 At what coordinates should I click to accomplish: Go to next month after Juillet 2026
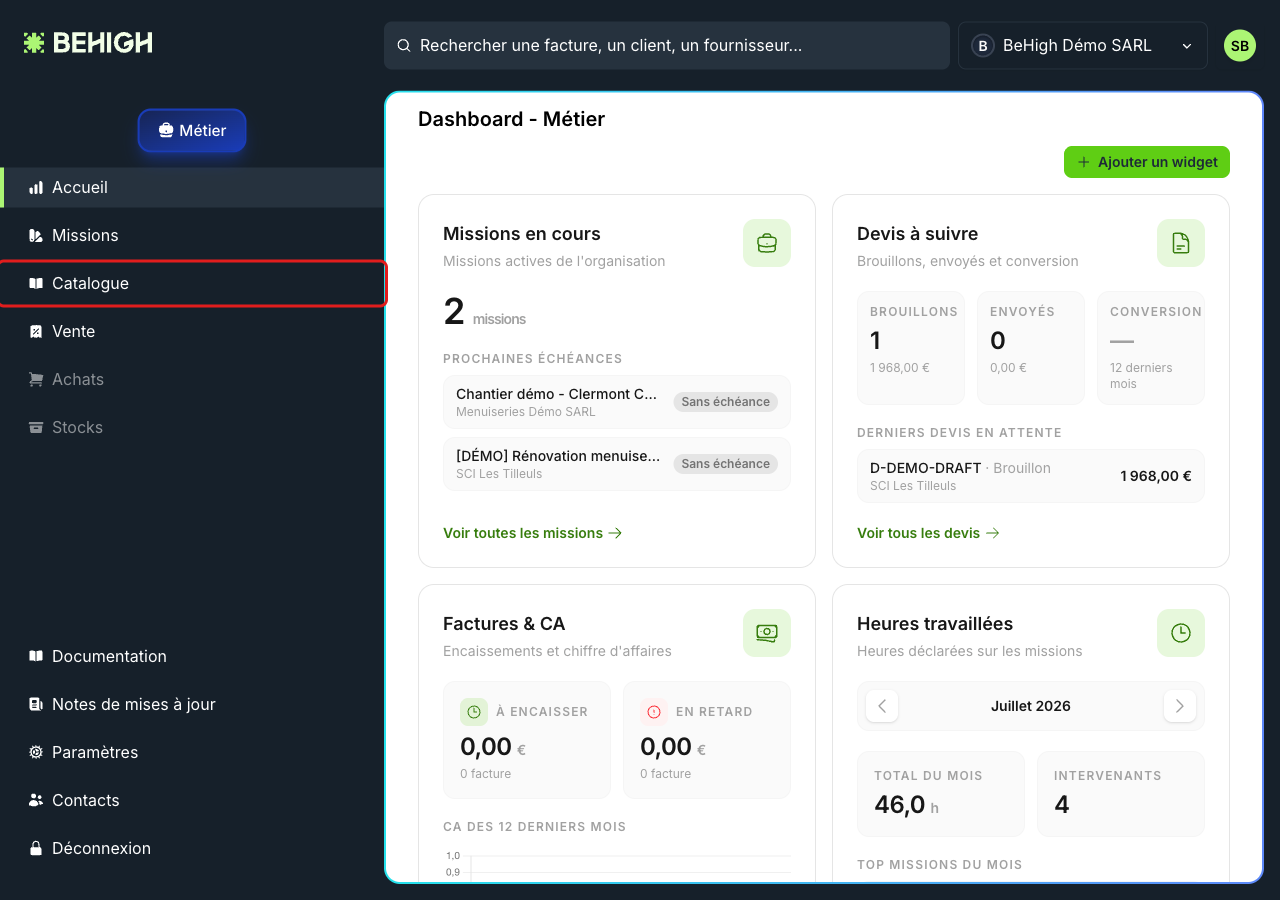1180,706
